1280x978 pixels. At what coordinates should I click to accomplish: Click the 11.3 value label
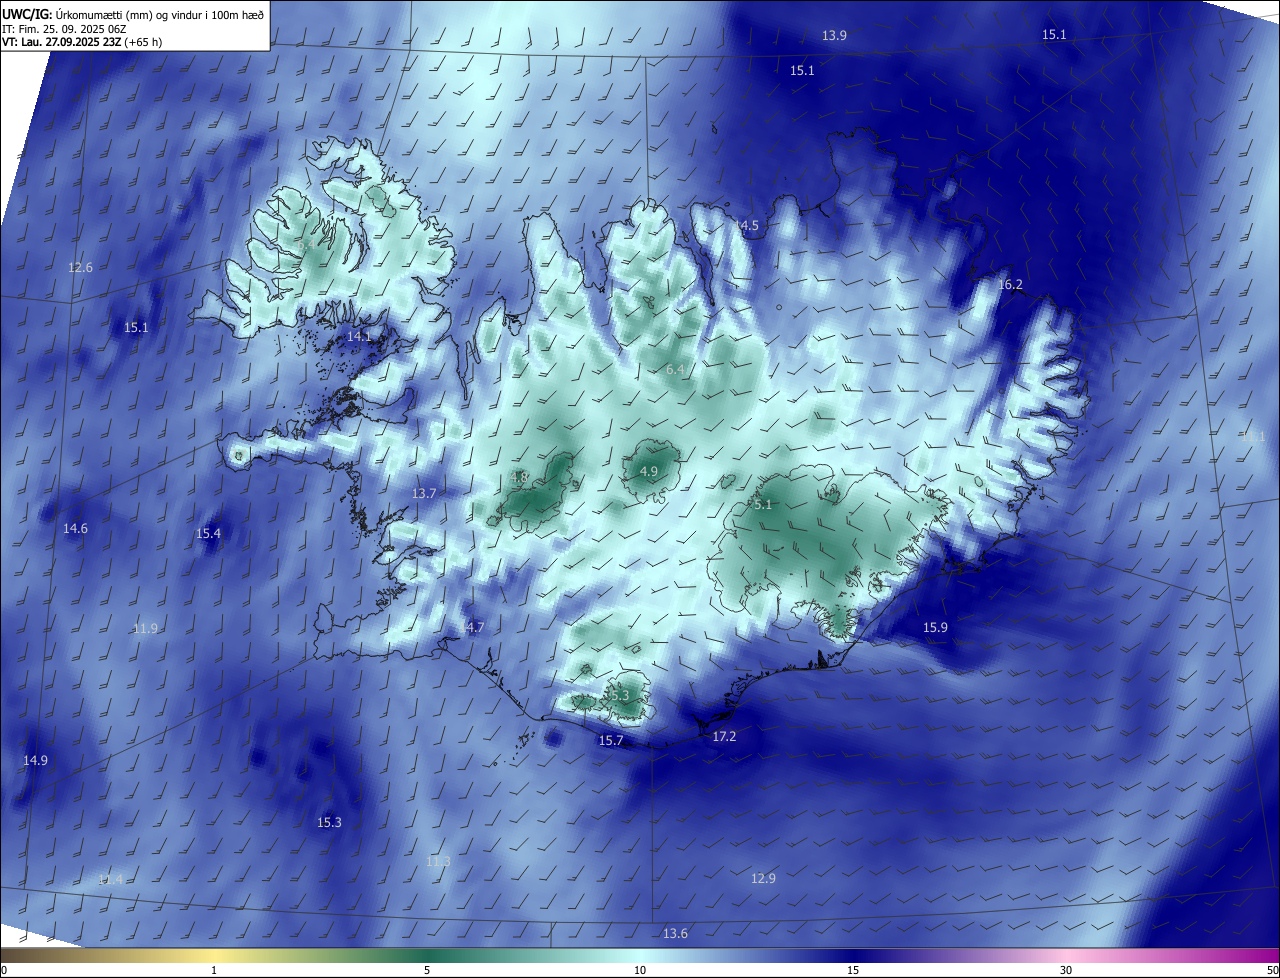point(438,861)
